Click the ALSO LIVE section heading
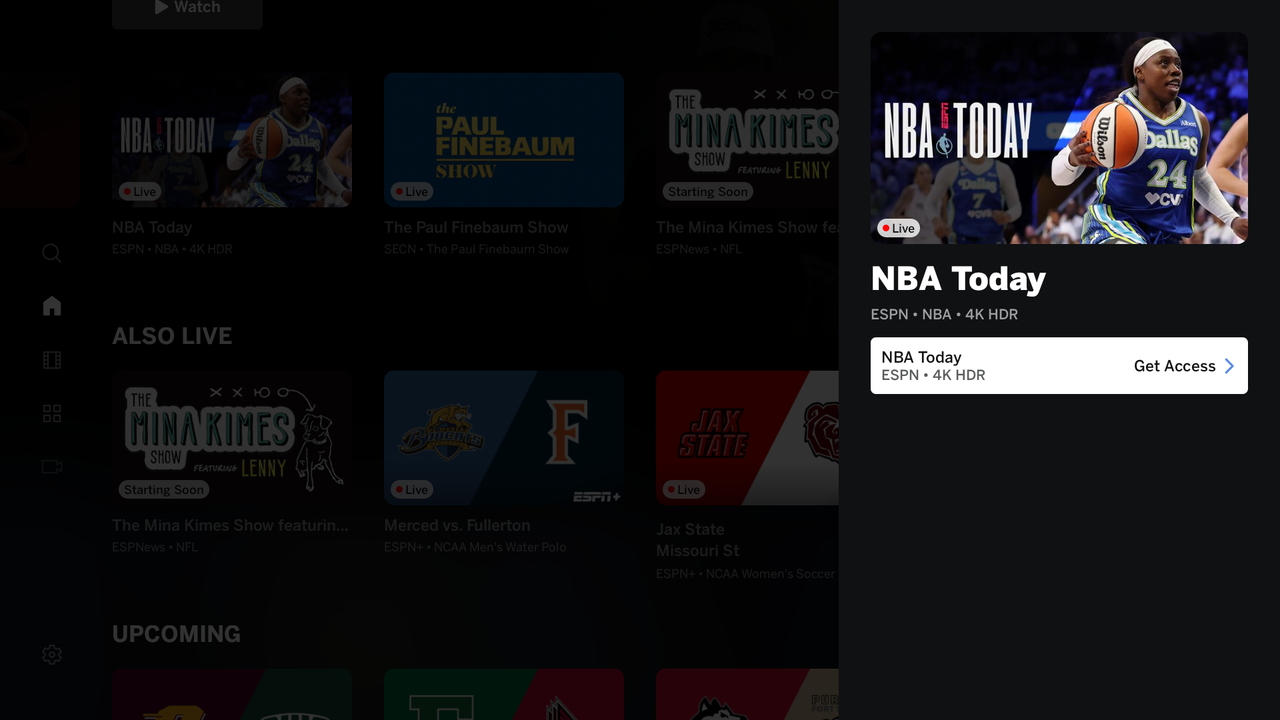This screenshot has height=720, width=1280. [x=172, y=336]
